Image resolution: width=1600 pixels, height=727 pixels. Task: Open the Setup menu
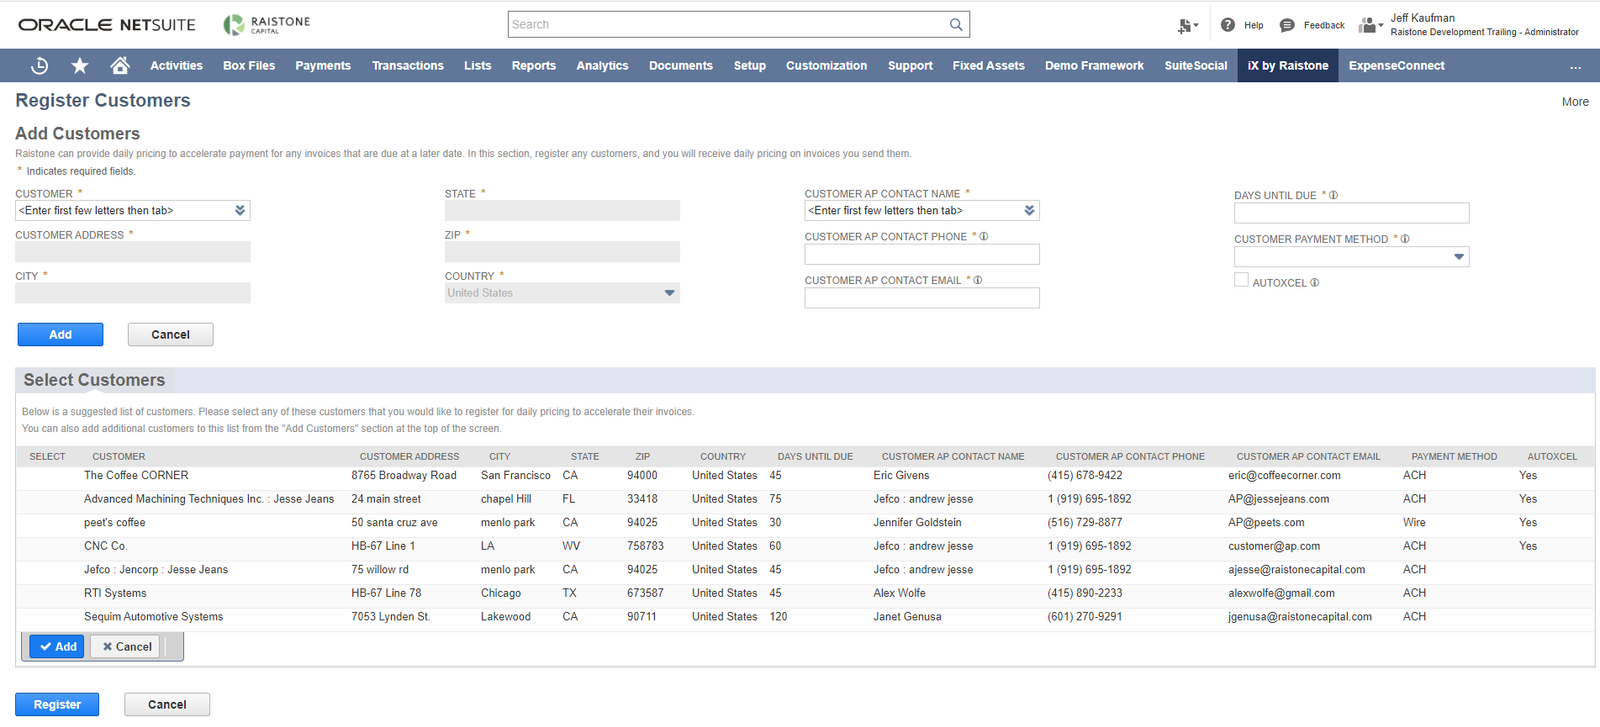point(750,66)
